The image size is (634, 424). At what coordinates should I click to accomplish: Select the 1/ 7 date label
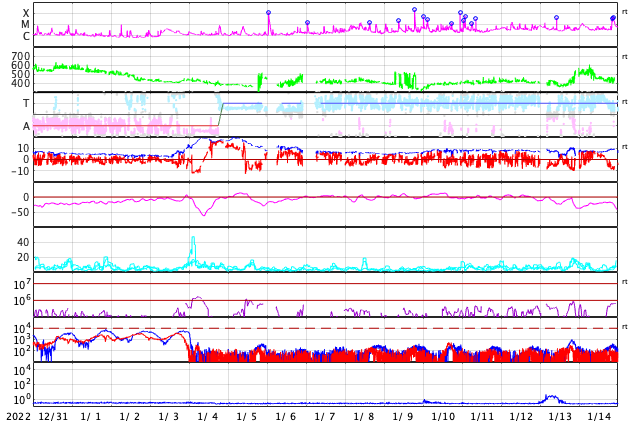[325, 417]
